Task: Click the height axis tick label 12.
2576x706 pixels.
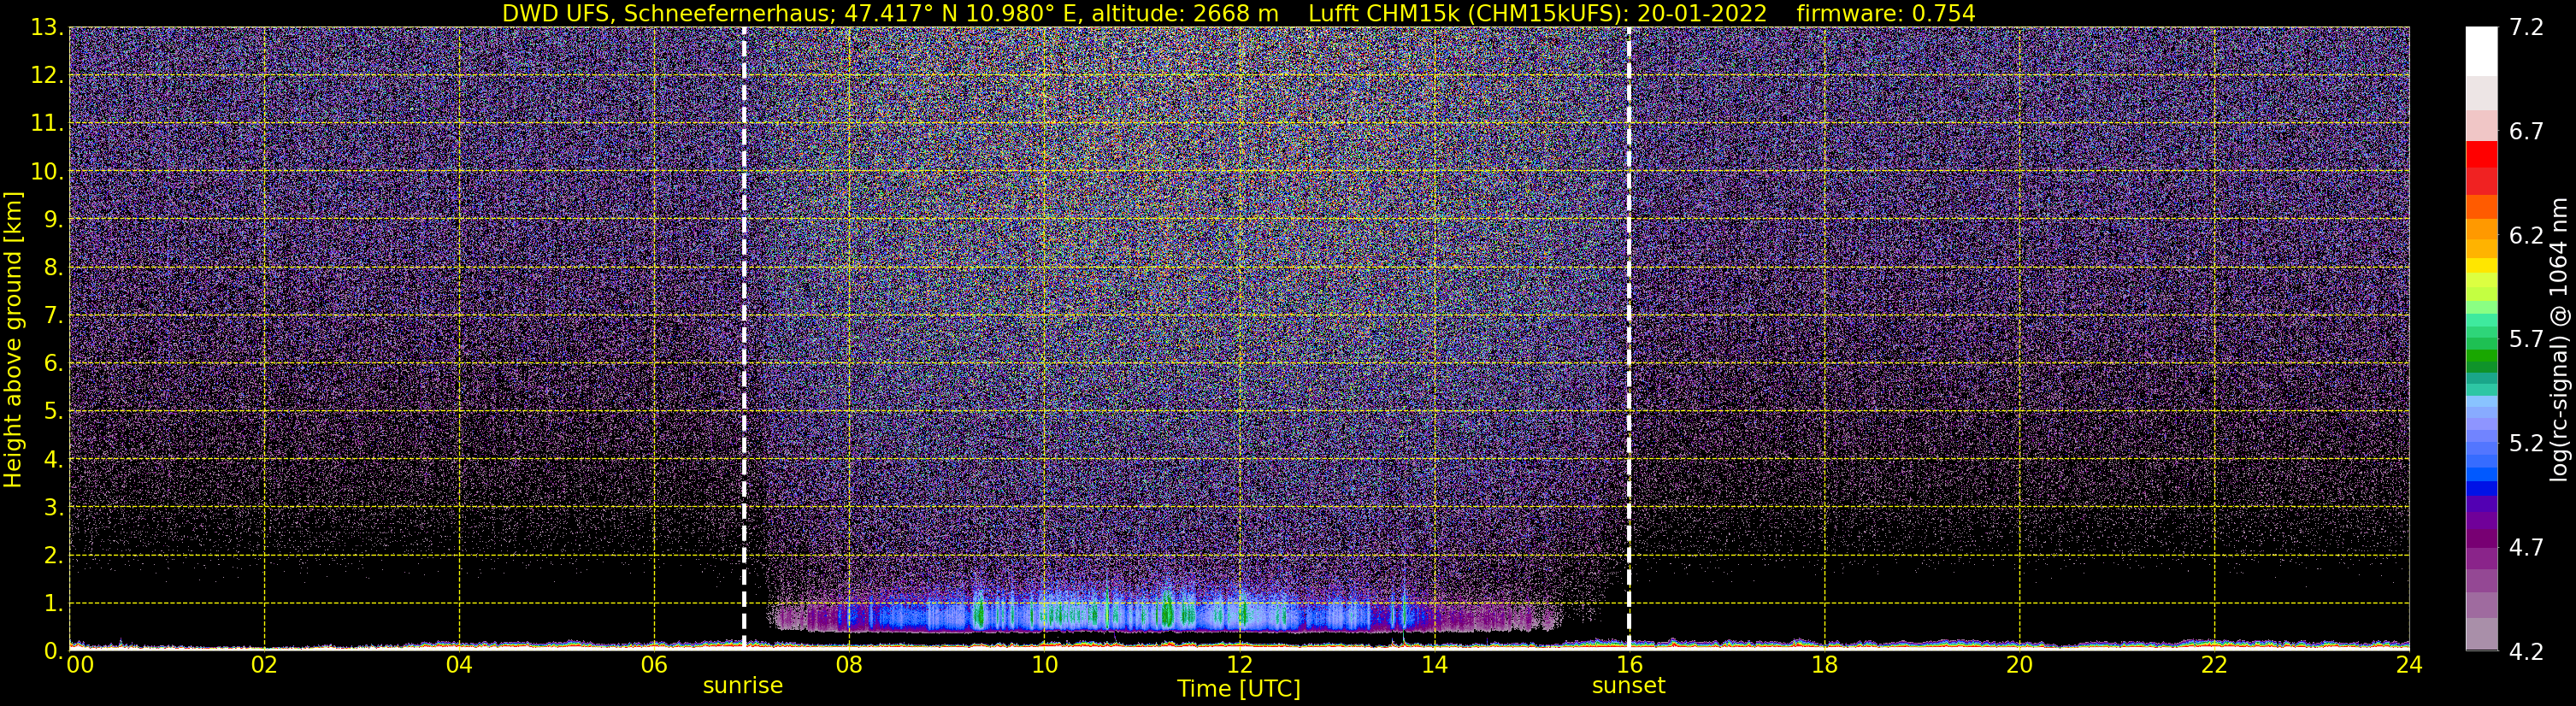Action: point(47,75)
